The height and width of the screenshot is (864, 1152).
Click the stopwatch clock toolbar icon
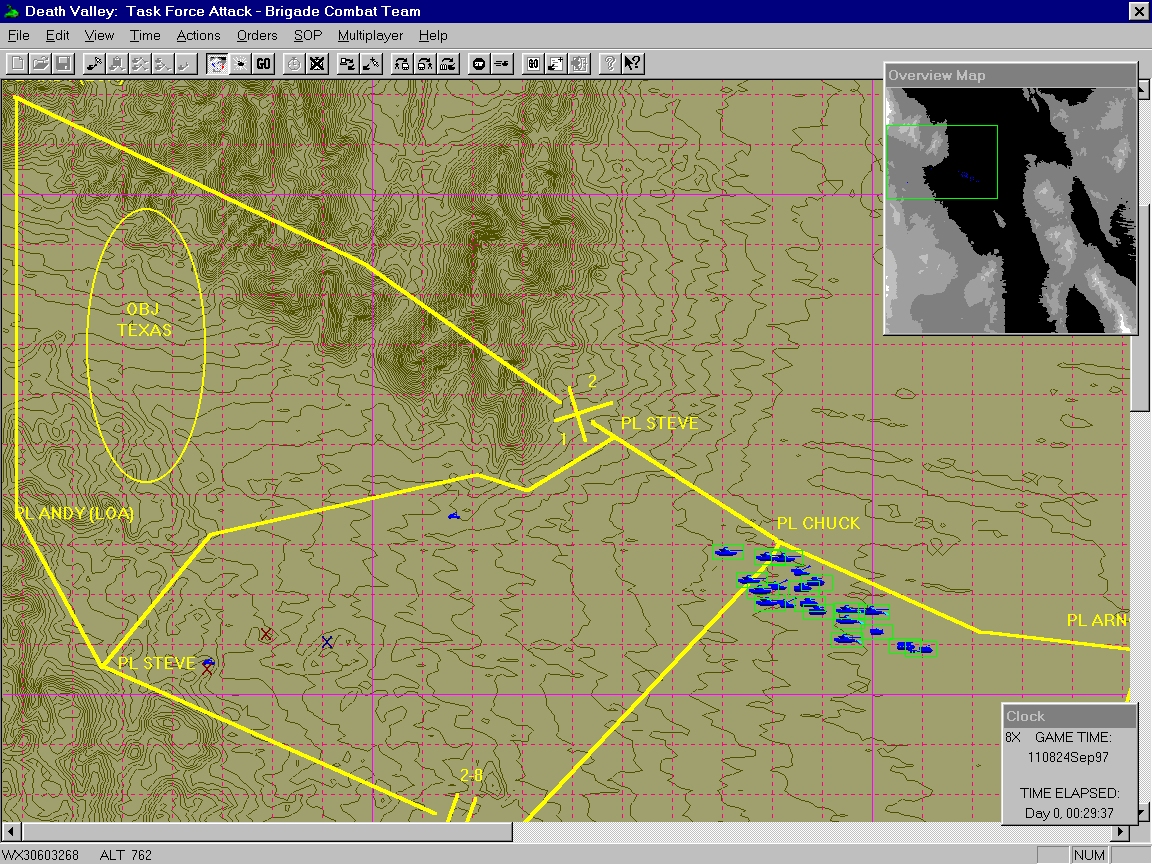click(295, 63)
